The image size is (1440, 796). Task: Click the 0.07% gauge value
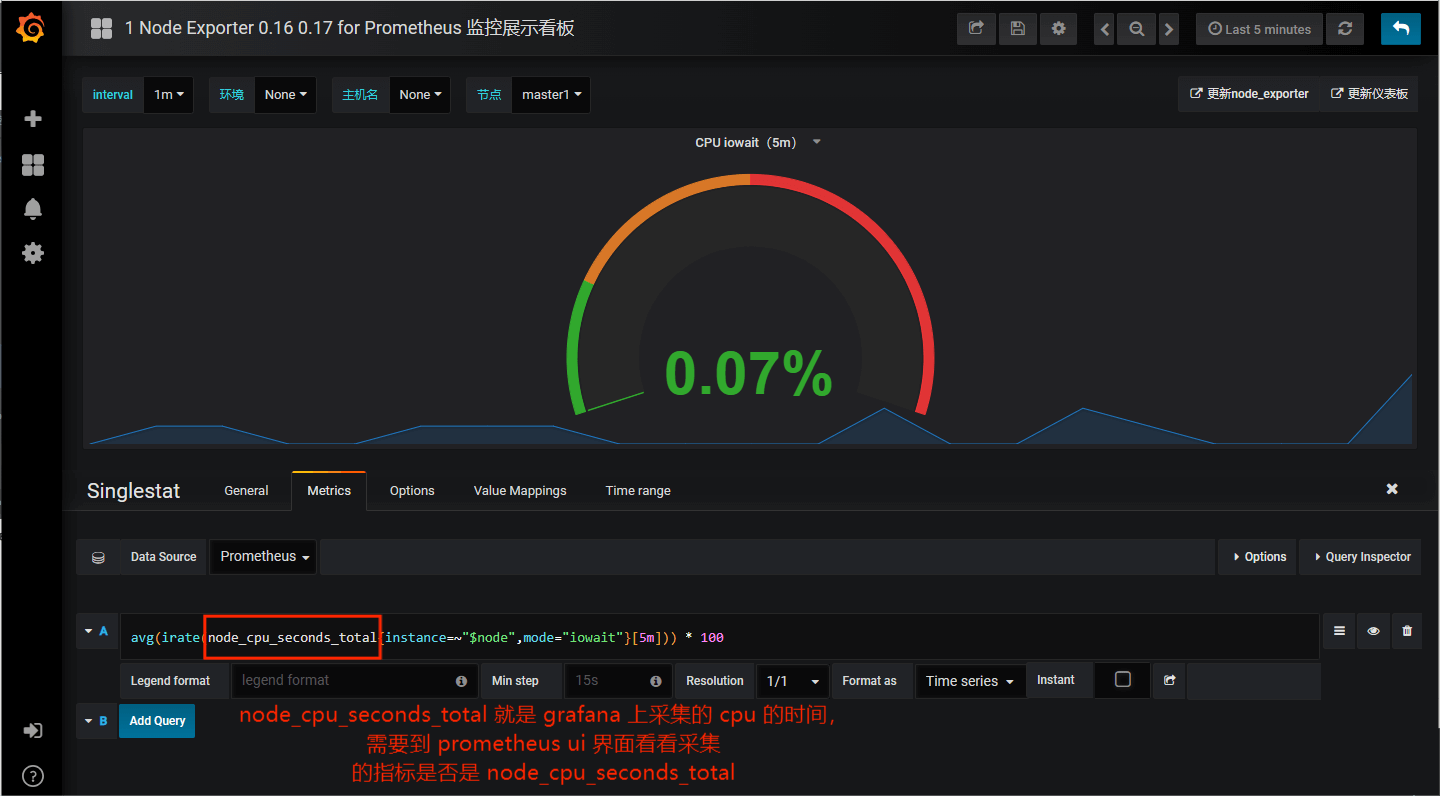(749, 373)
